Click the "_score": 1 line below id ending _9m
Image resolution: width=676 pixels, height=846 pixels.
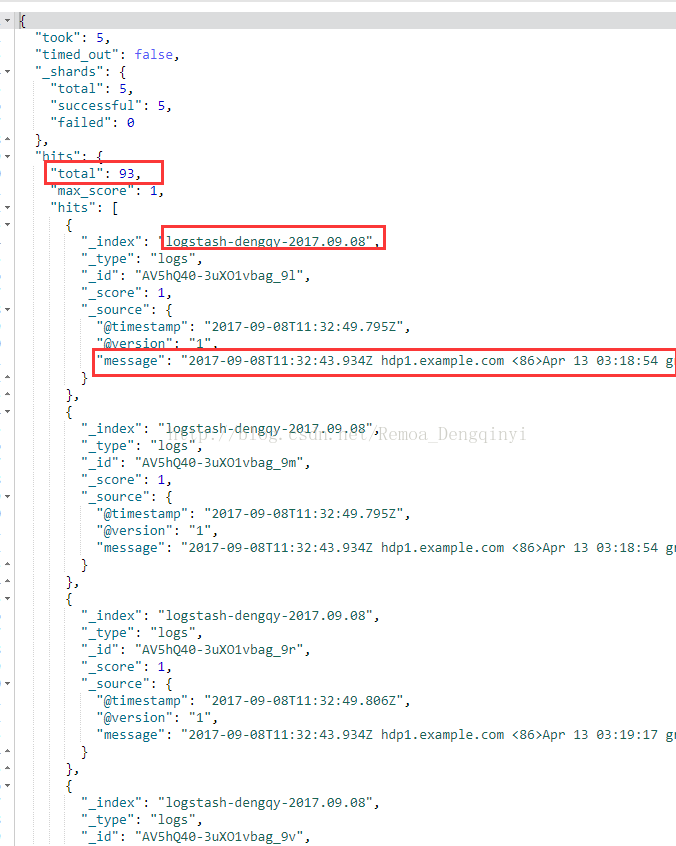point(126,480)
